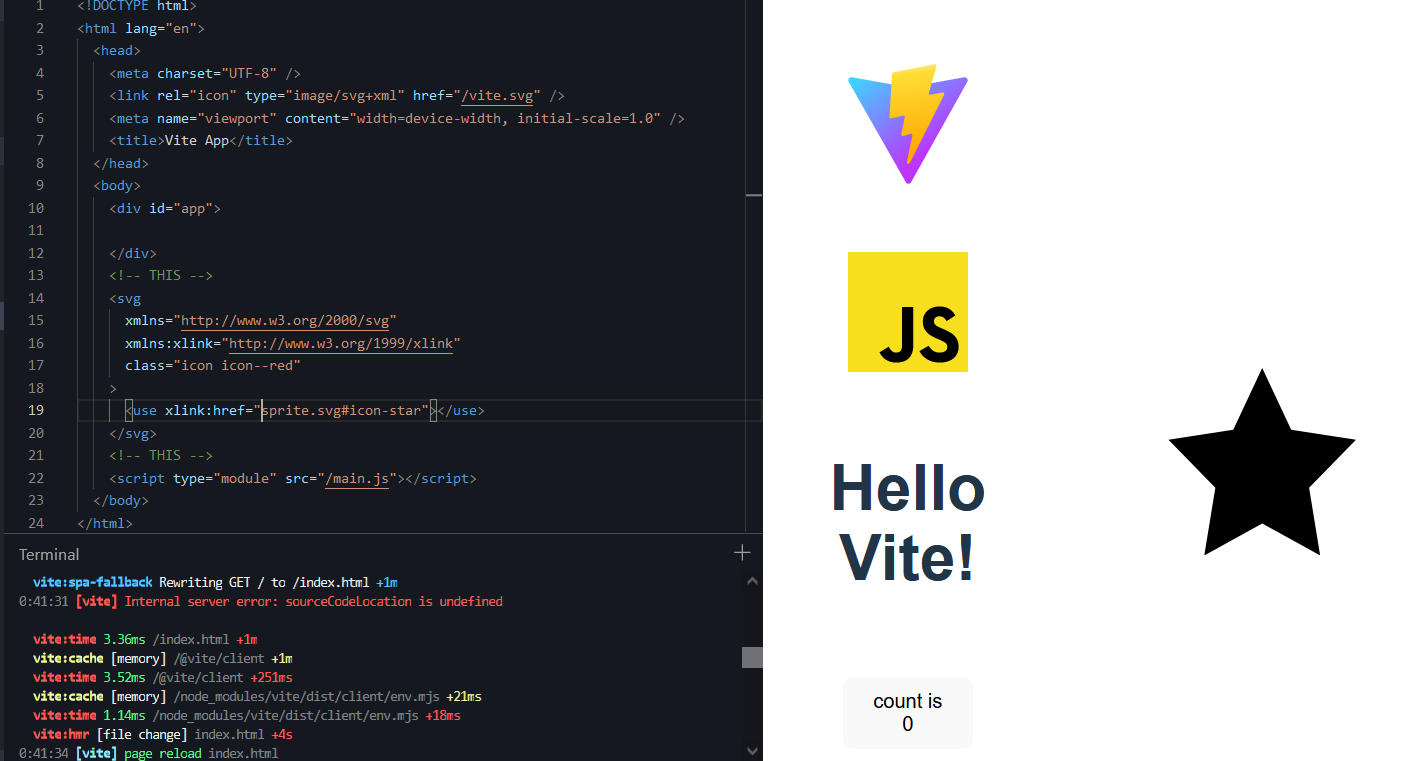Viewport: 1417px width, 761px height.
Task: Open a new terminal using the plus icon
Action: (x=742, y=551)
